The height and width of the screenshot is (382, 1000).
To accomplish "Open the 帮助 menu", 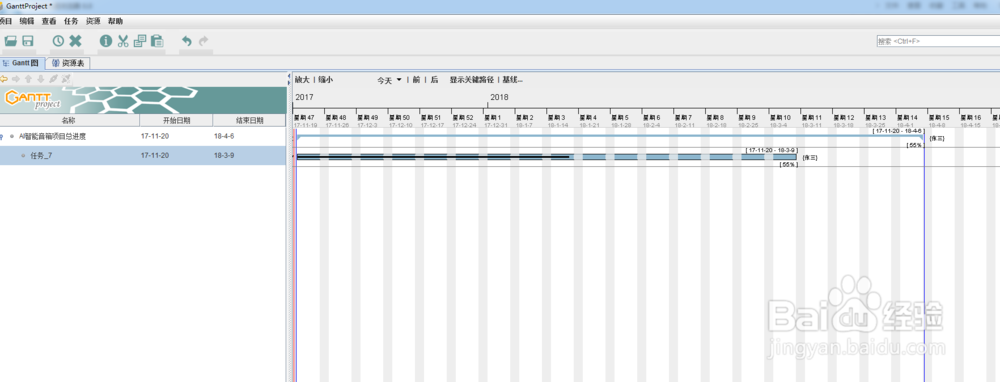I will [x=115, y=21].
